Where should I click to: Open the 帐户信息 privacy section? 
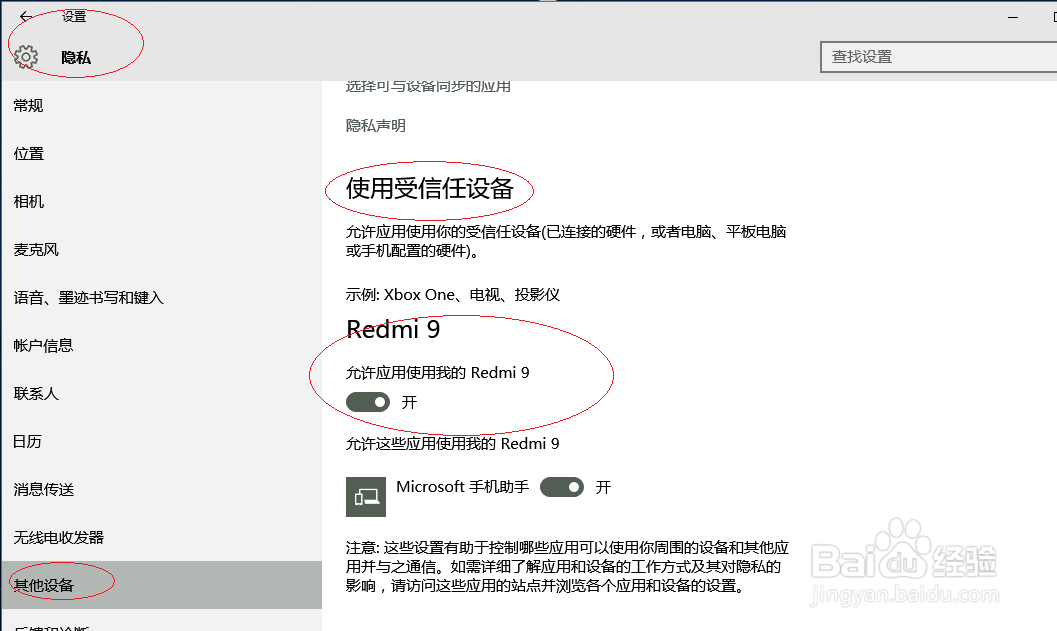coord(162,345)
